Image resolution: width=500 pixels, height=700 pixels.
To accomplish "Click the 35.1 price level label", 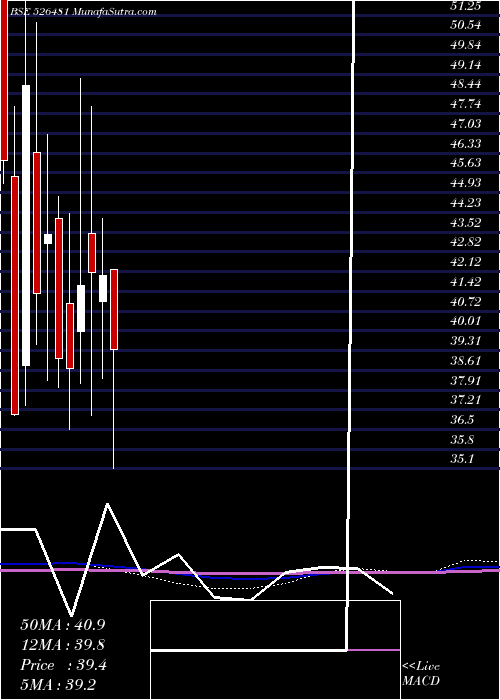I will (462, 459).
